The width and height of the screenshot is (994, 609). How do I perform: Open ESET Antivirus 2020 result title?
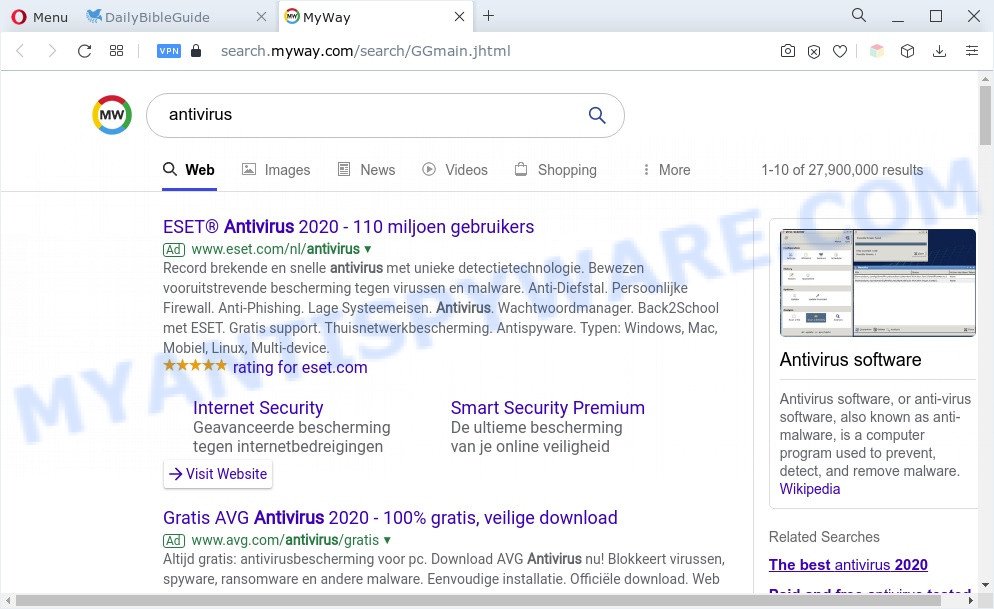click(x=349, y=227)
